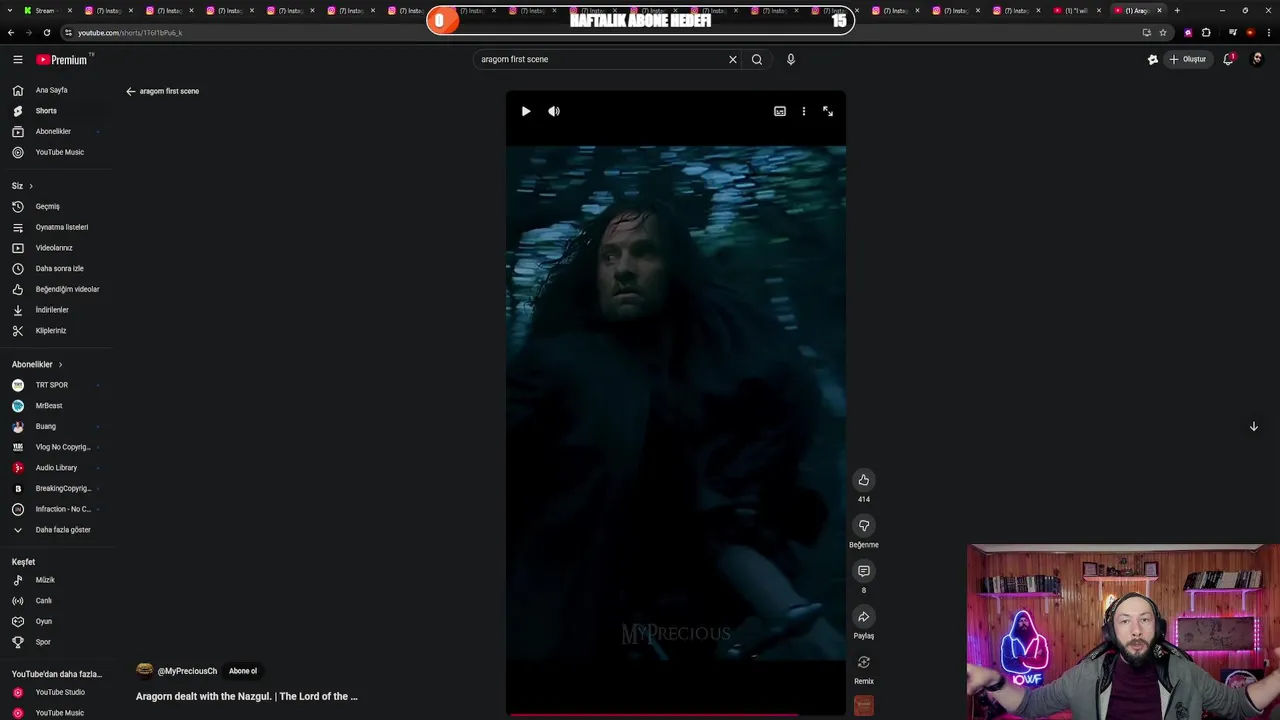Image resolution: width=1280 pixels, height=720 pixels.
Task: Mute the Short with the speaker icon
Action: click(x=554, y=111)
